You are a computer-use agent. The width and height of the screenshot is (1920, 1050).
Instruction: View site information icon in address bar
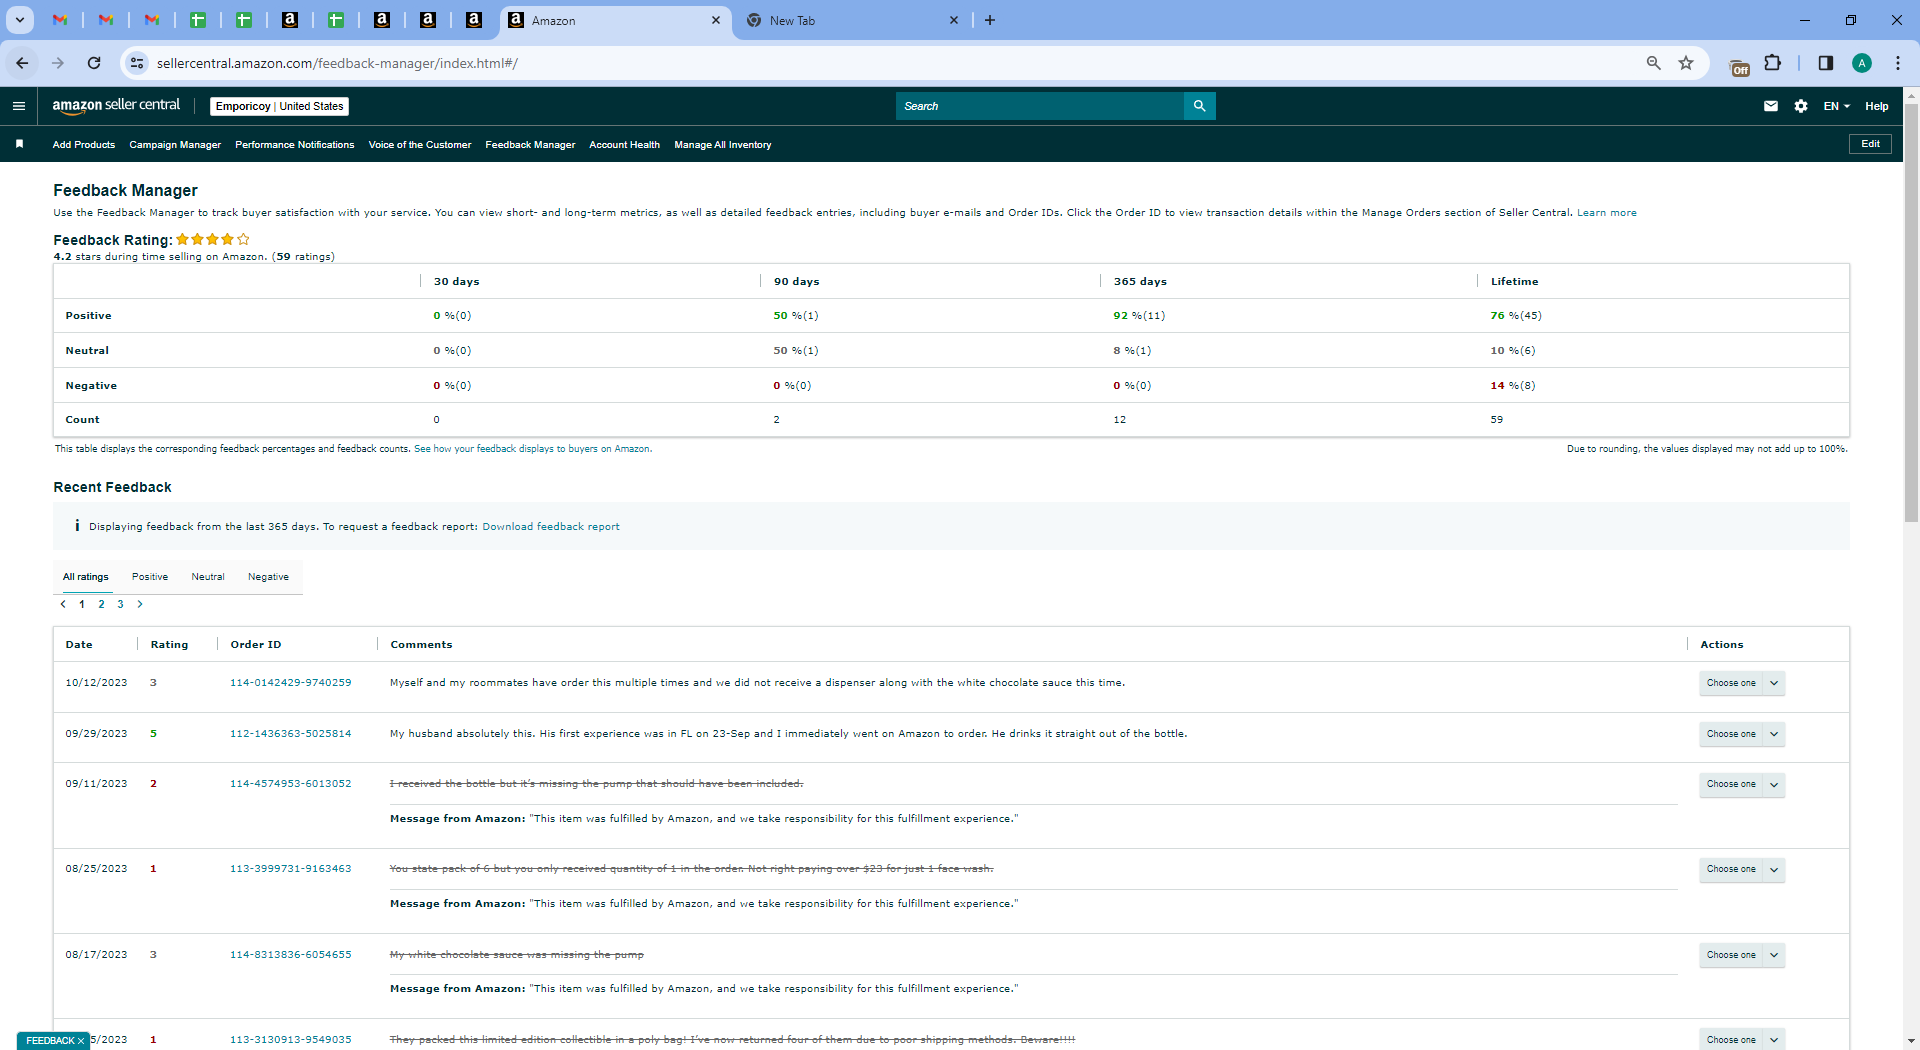(137, 63)
